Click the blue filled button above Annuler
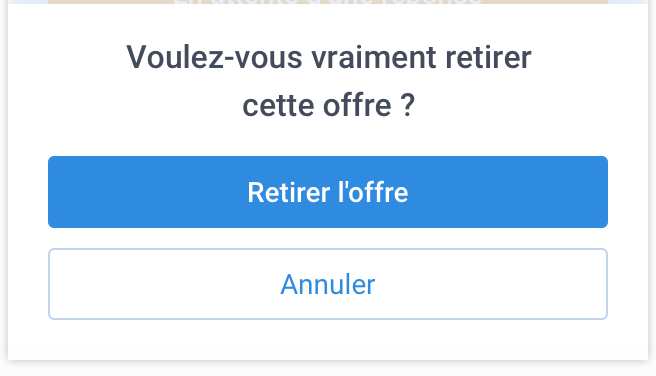 coord(328,192)
